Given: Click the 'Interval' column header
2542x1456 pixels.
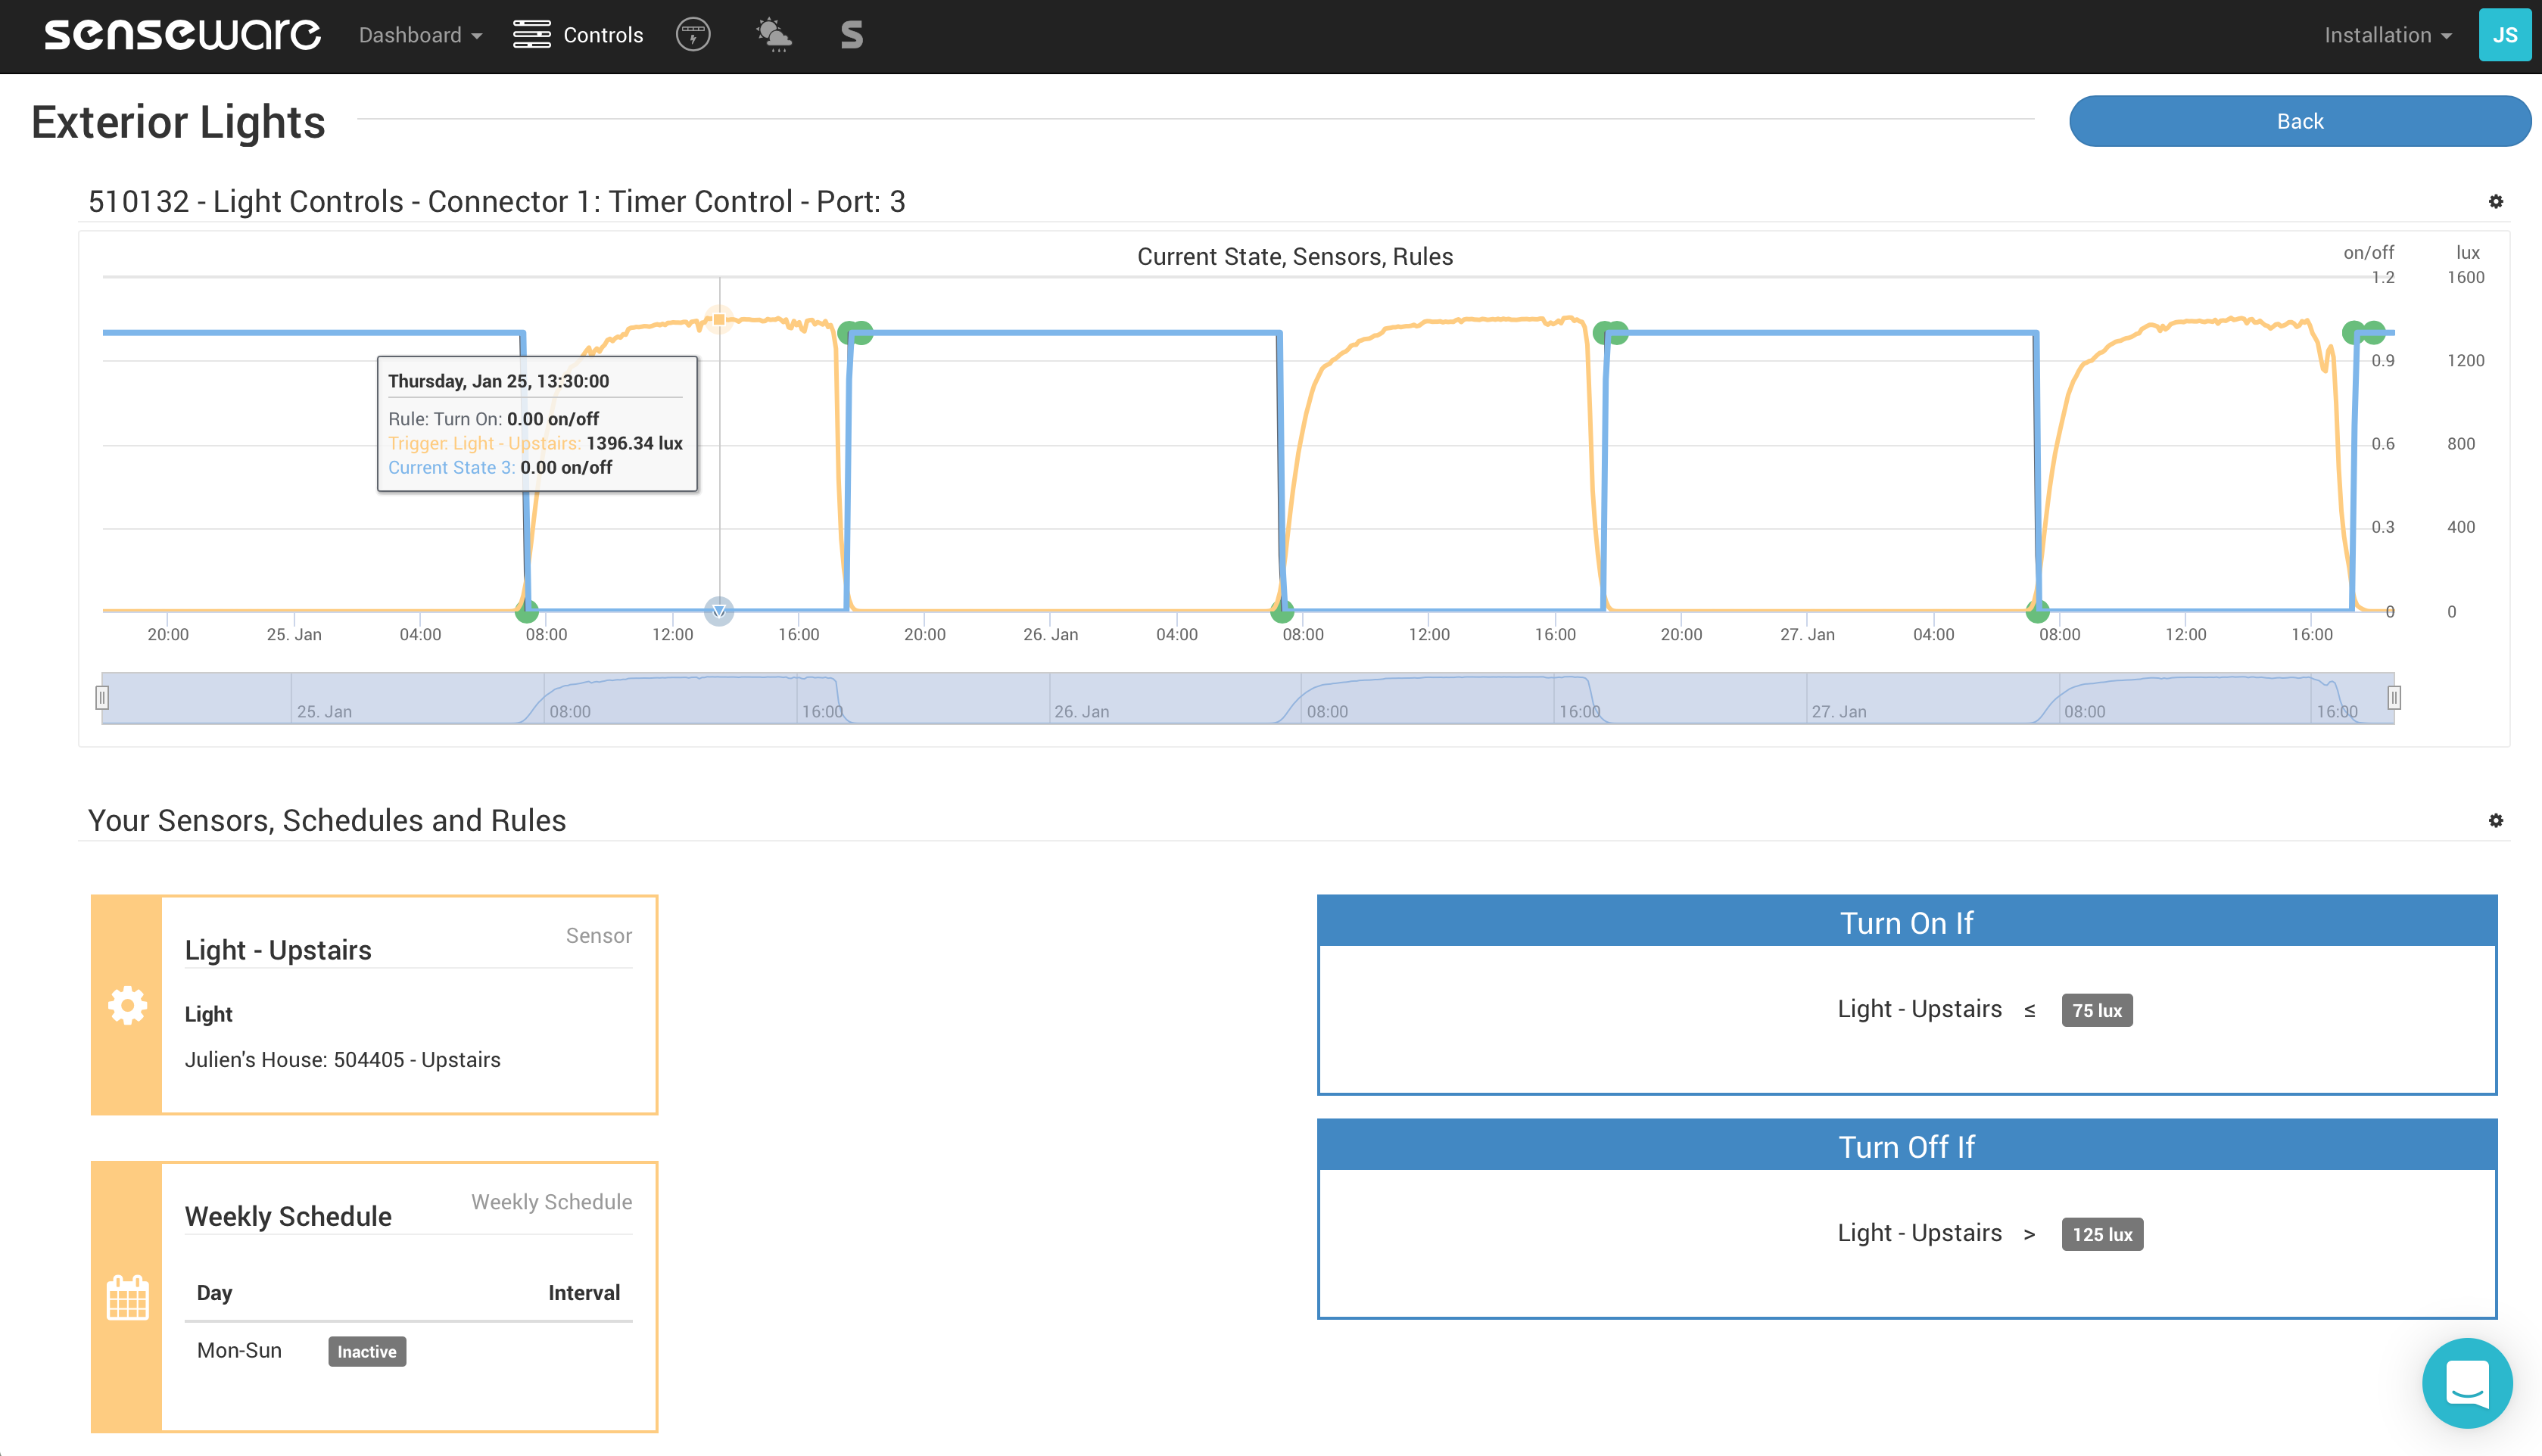Looking at the screenshot, I should point(584,1293).
